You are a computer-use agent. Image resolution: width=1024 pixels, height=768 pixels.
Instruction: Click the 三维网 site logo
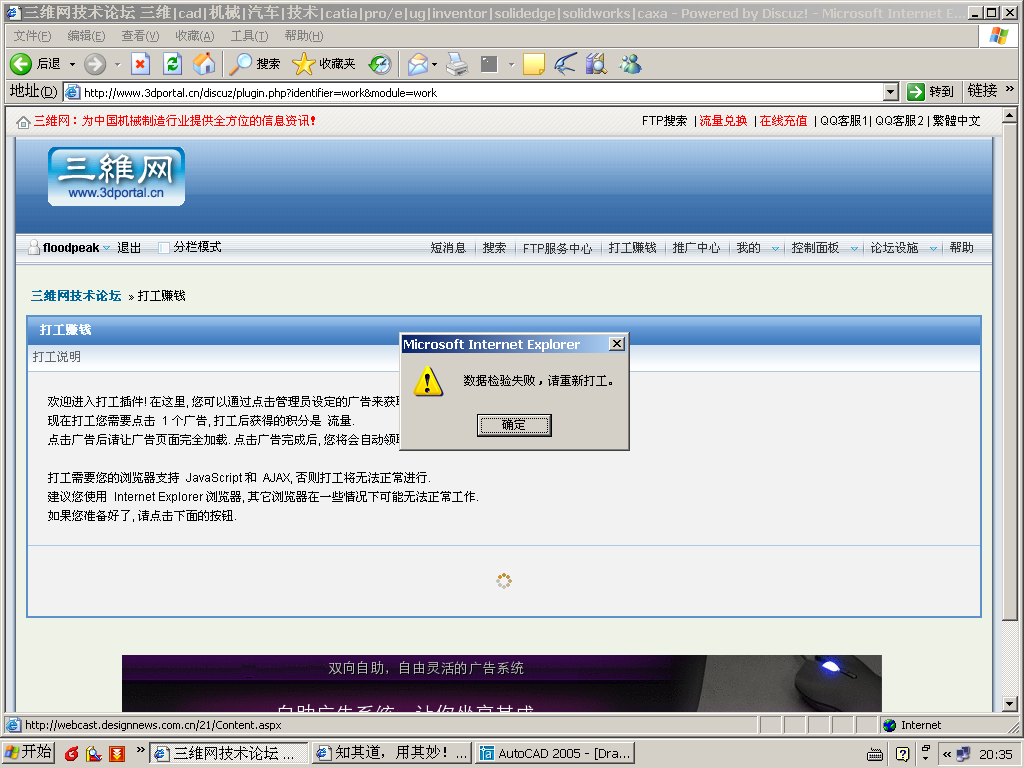click(116, 176)
